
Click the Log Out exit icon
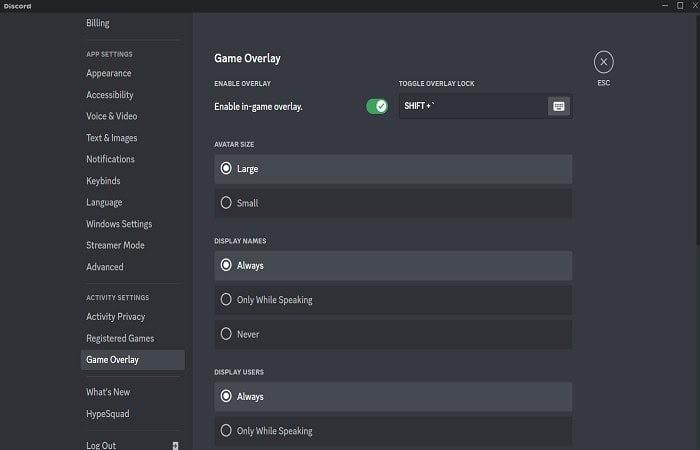click(x=175, y=445)
